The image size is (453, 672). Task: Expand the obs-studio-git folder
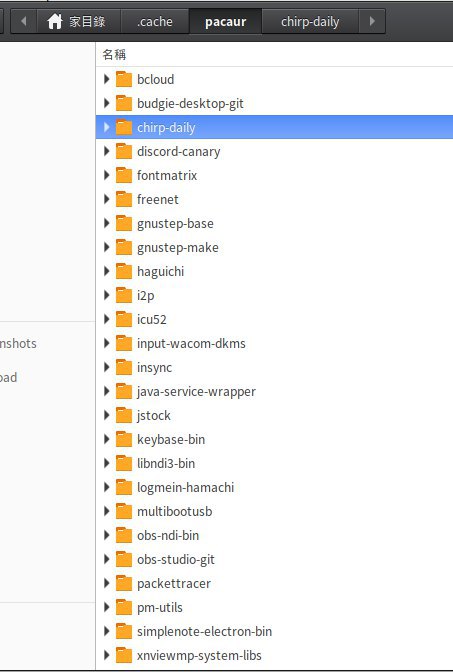(107, 559)
